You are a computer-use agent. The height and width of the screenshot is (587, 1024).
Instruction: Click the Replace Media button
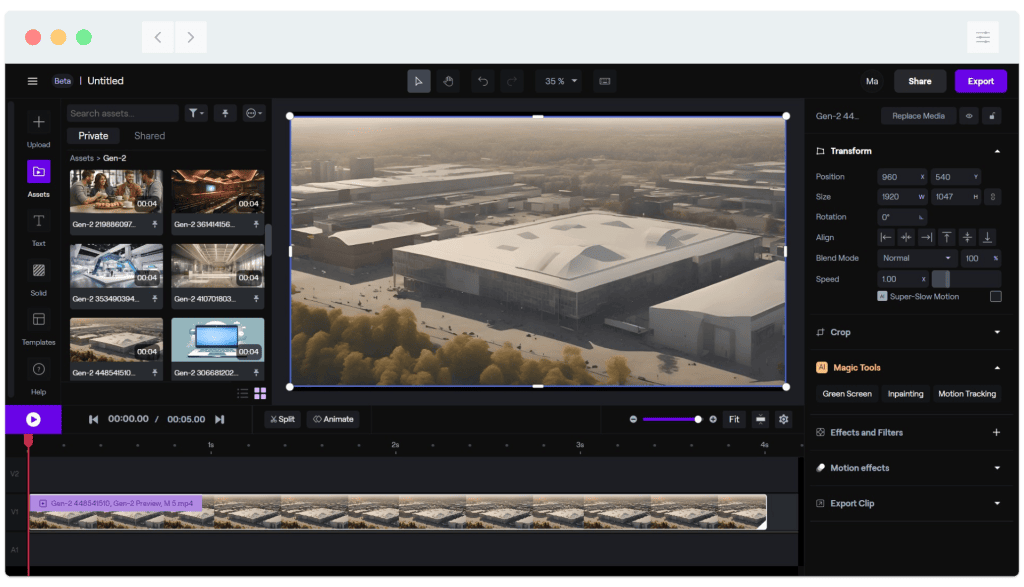(x=917, y=115)
